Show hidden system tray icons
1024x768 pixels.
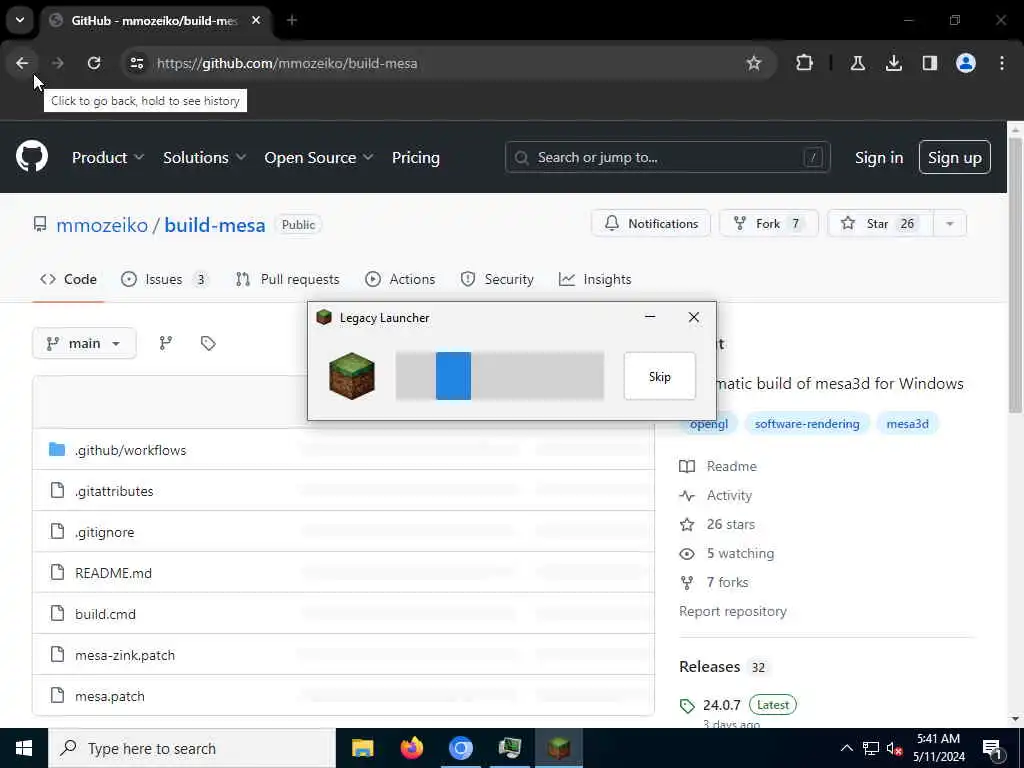coord(846,748)
